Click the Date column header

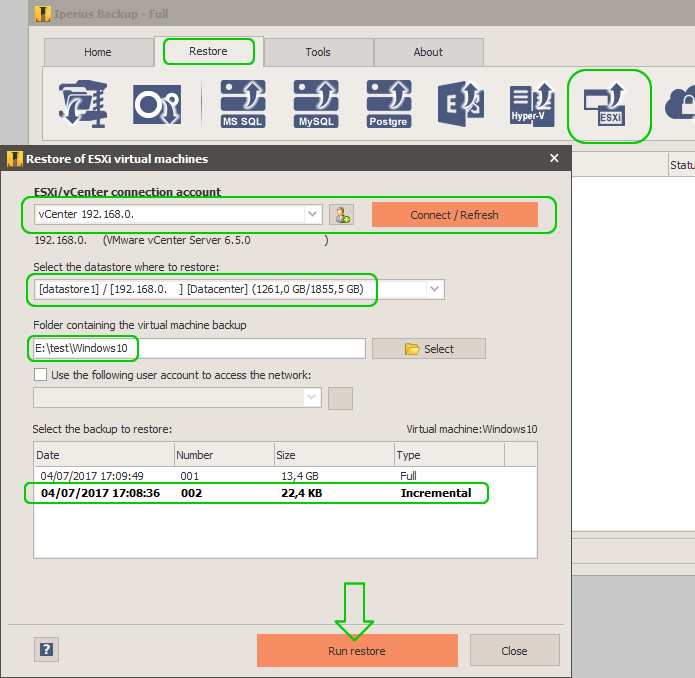[105, 455]
